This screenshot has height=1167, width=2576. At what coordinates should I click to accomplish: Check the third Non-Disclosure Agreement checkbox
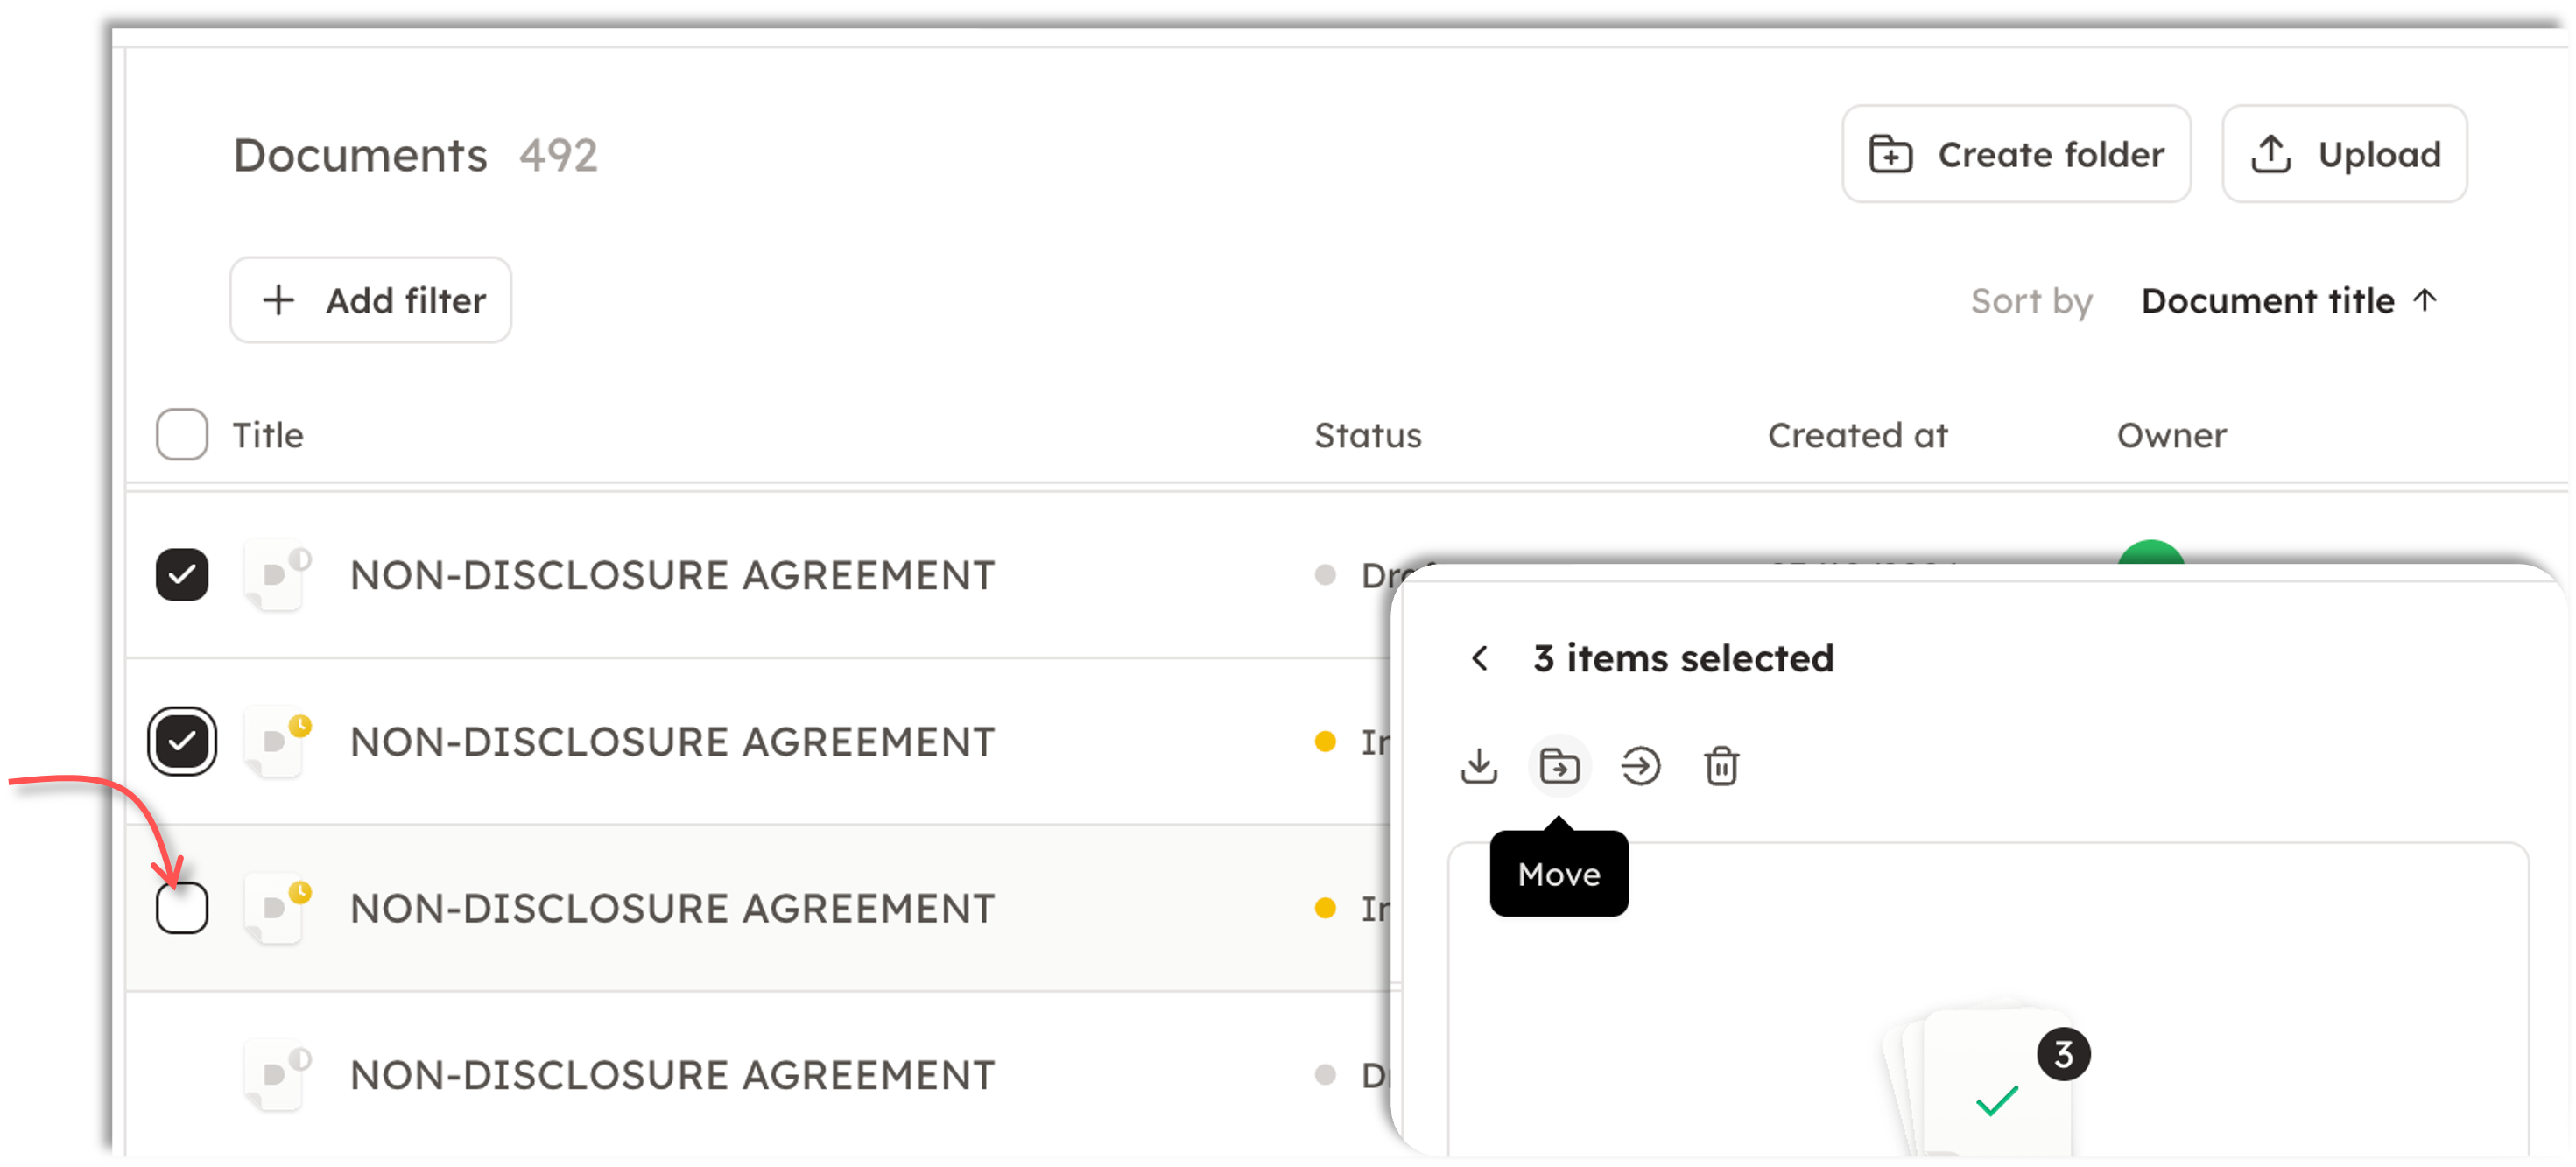182,909
